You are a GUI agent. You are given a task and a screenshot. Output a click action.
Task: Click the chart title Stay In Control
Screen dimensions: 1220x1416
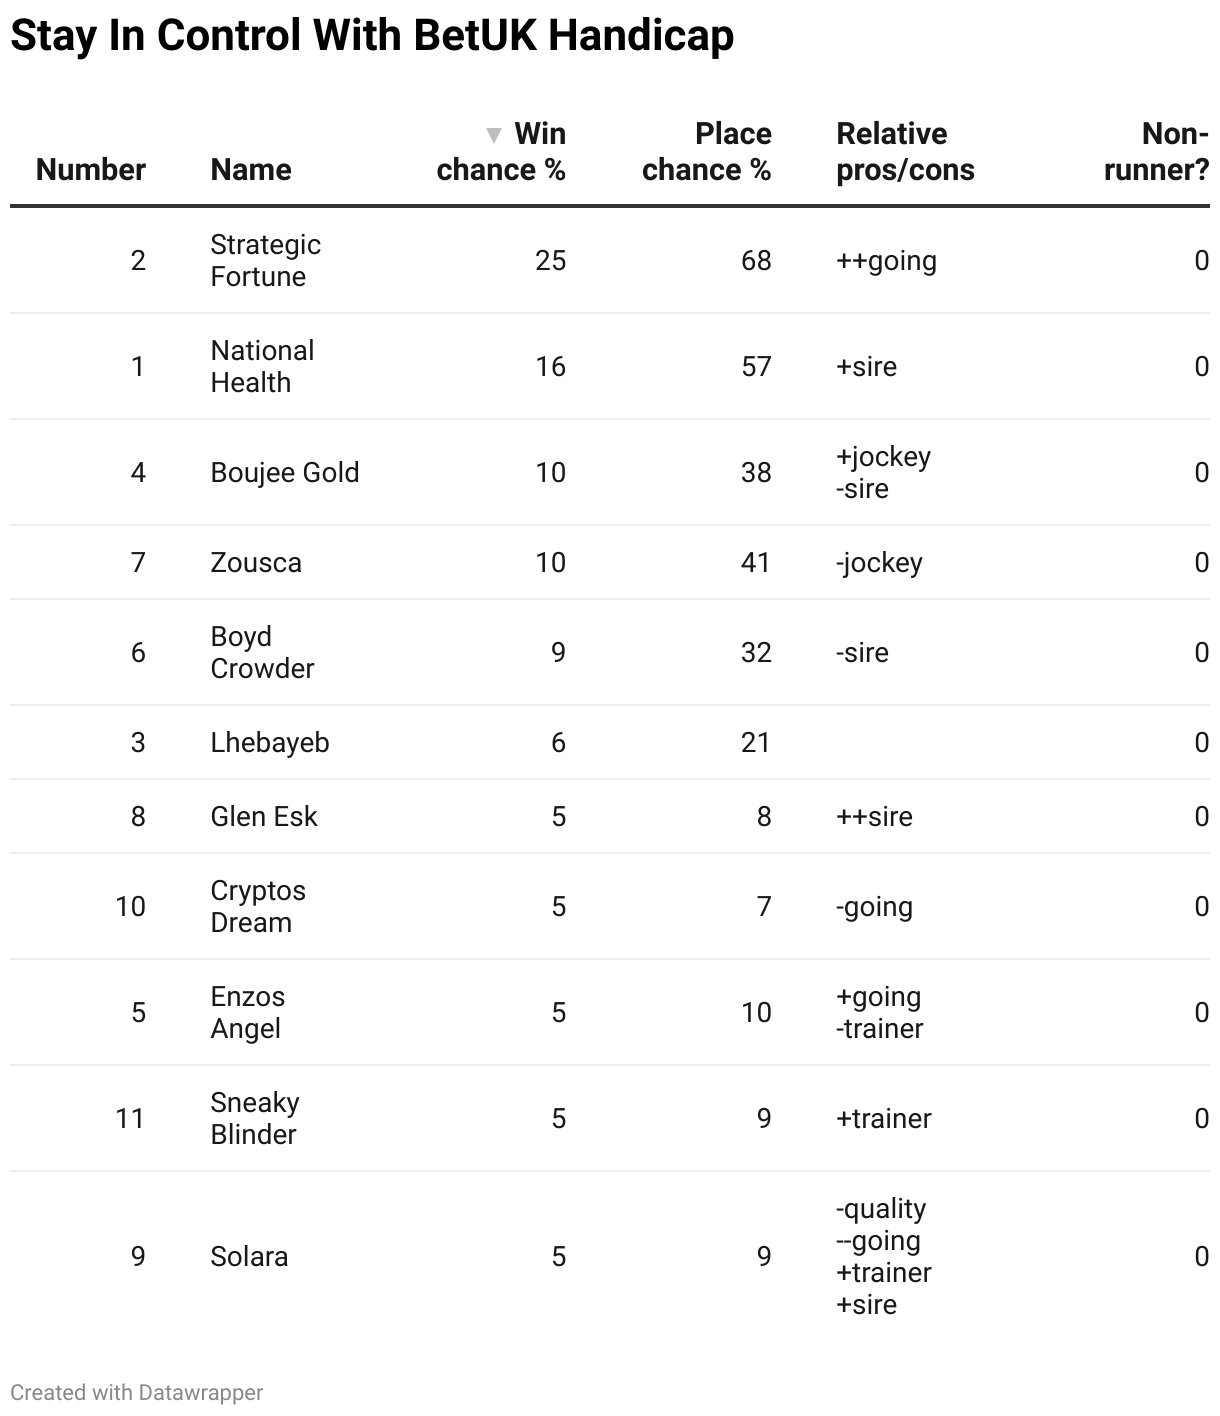pyautogui.click(x=372, y=36)
